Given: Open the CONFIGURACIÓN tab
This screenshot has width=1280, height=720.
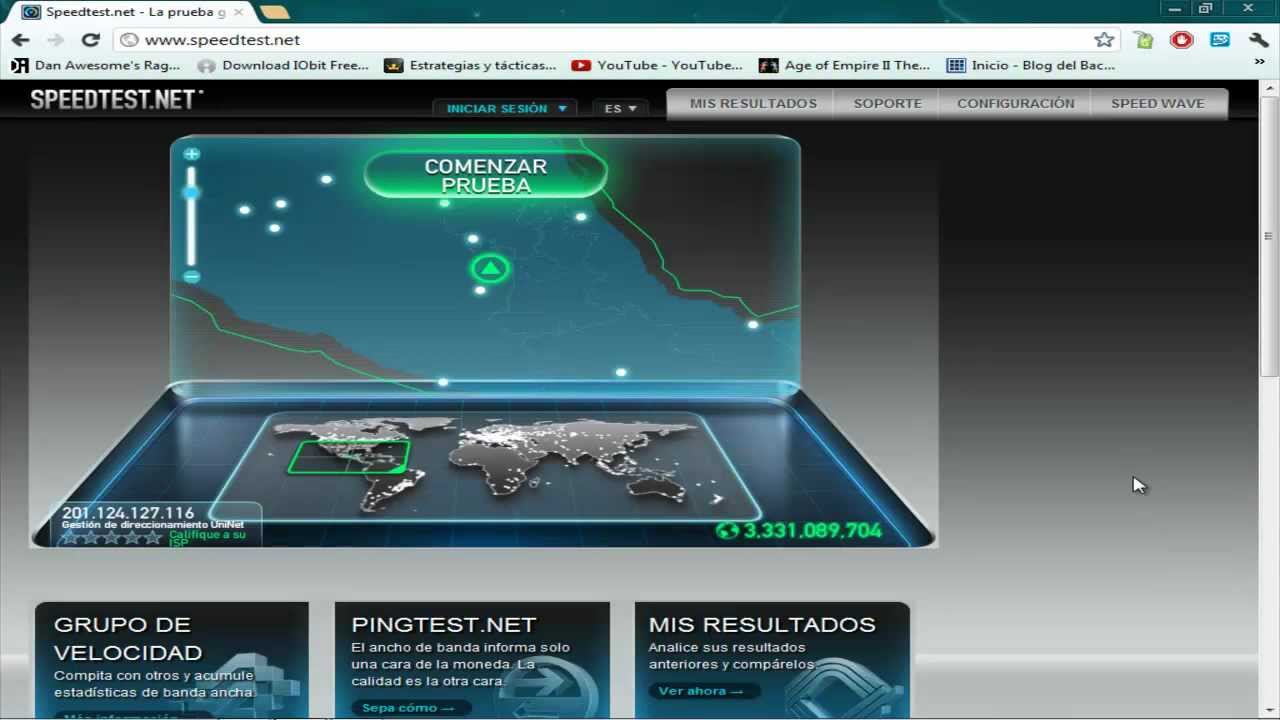Looking at the screenshot, I should point(1015,103).
